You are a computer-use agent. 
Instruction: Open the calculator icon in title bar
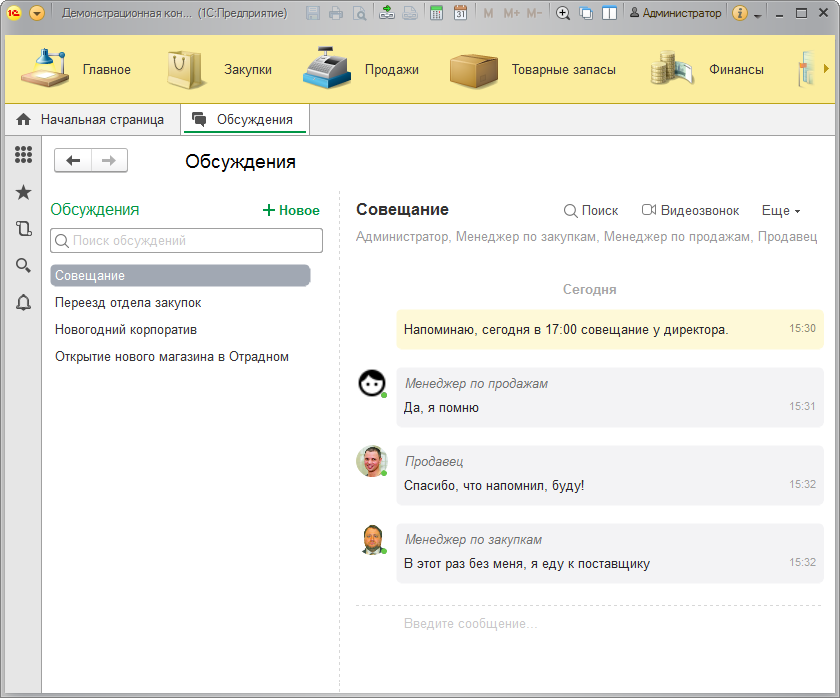coord(436,13)
